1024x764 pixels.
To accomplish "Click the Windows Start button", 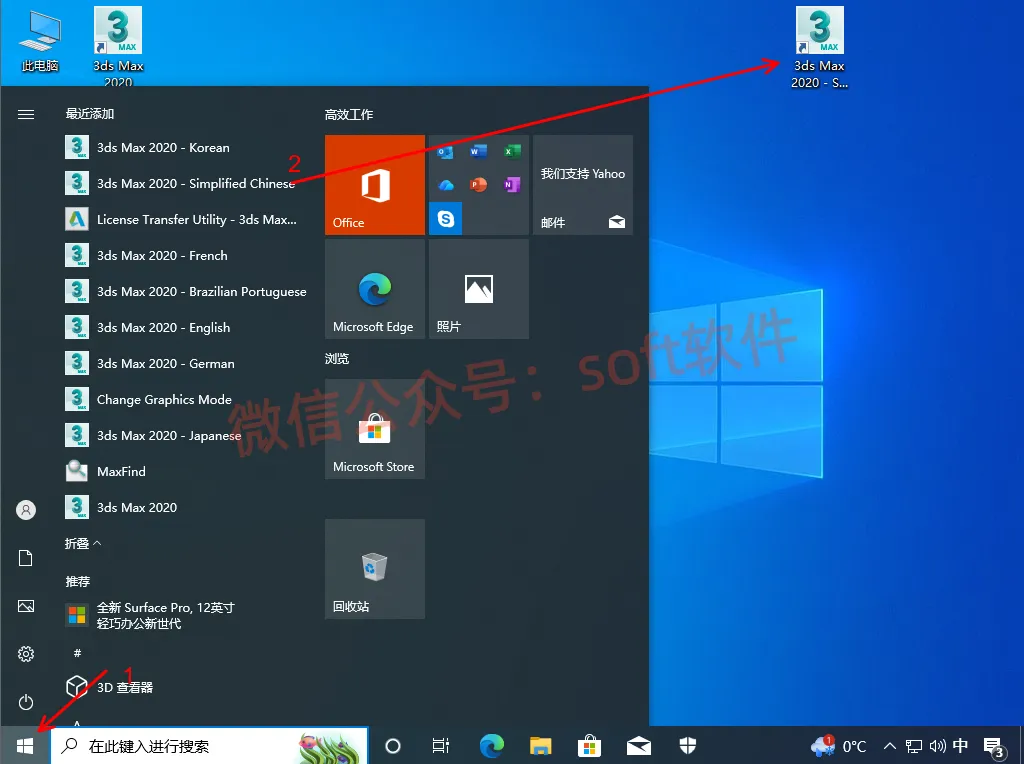I will [x=25, y=745].
